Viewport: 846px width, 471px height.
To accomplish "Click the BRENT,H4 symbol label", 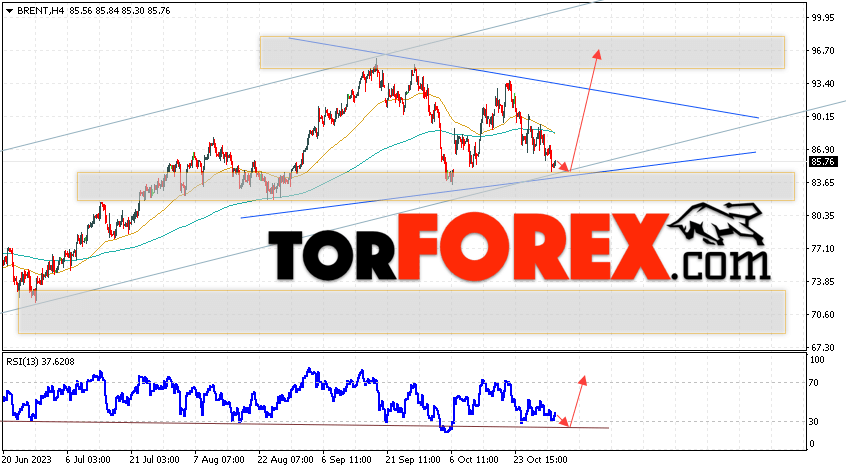I will (40, 11).
